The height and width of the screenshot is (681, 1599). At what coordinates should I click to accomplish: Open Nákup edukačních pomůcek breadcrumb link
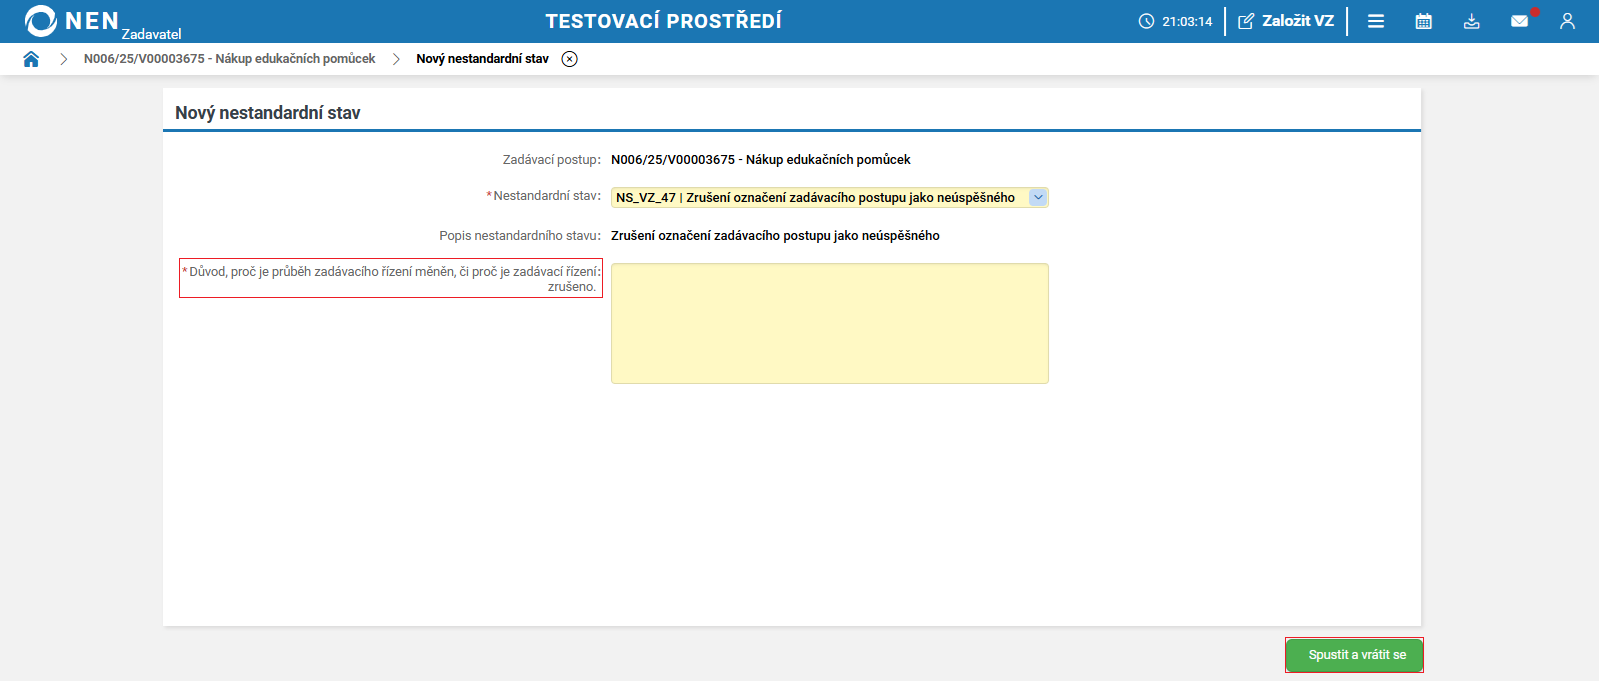coord(230,59)
